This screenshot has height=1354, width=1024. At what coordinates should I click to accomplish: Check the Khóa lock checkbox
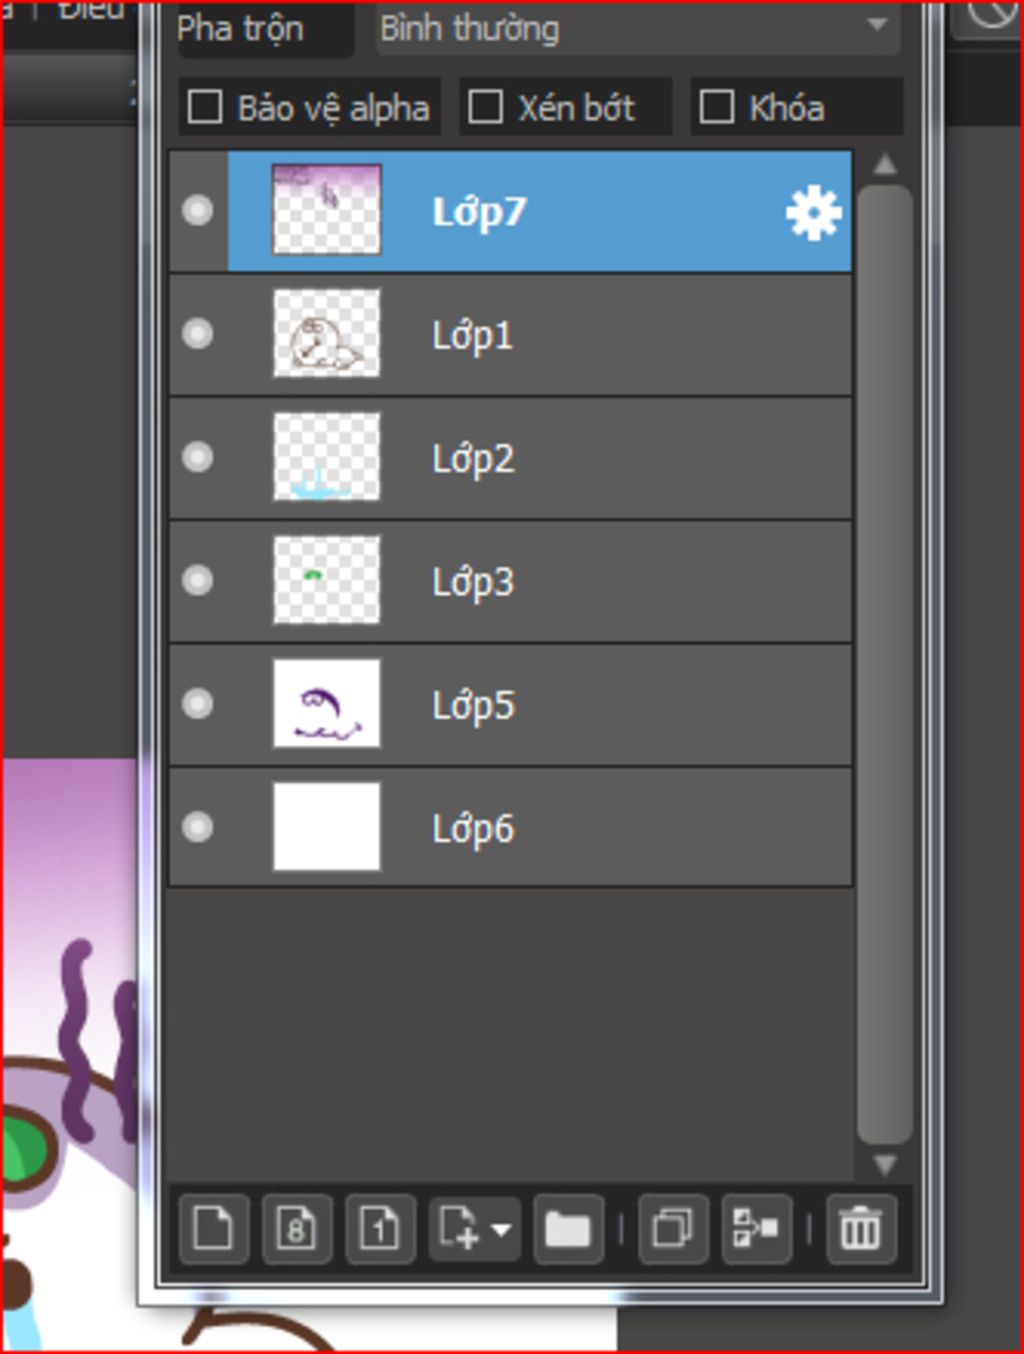click(716, 107)
